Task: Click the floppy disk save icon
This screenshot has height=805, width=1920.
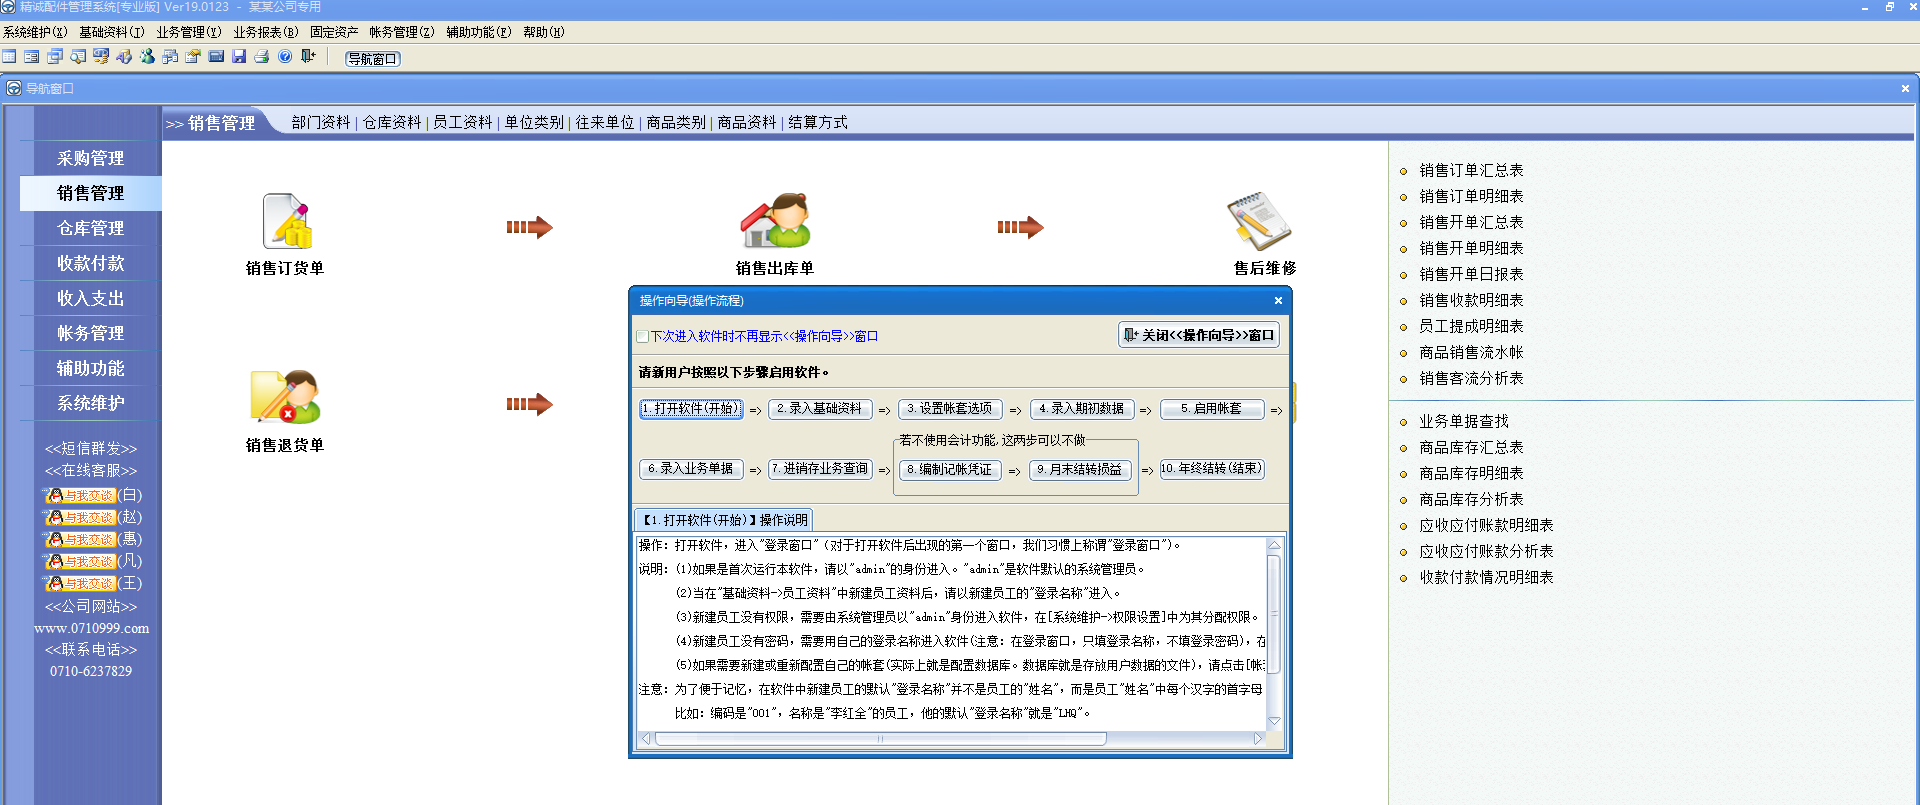Action: [239, 56]
